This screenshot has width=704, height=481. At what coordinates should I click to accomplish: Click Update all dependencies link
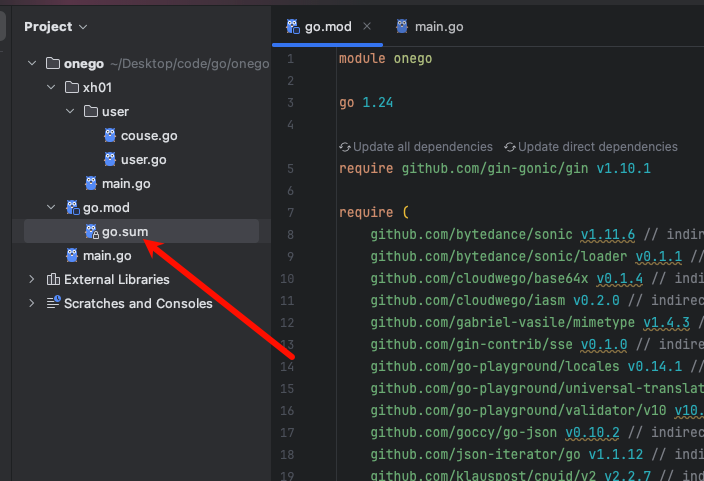[x=422, y=147]
